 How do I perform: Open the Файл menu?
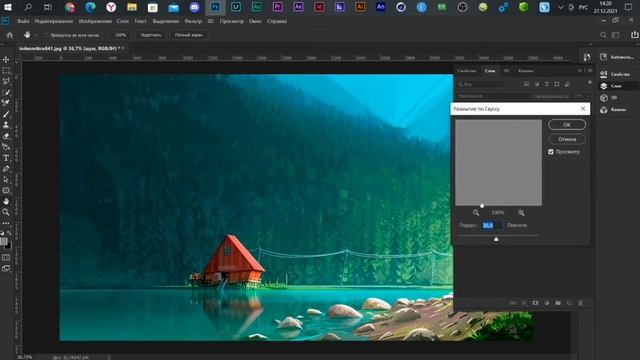tap(23, 21)
